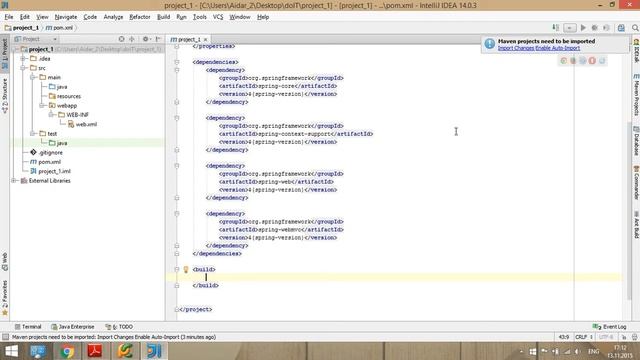The image size is (640, 360).
Task: Toggle the Ant Build side panel
Action: tap(636, 224)
